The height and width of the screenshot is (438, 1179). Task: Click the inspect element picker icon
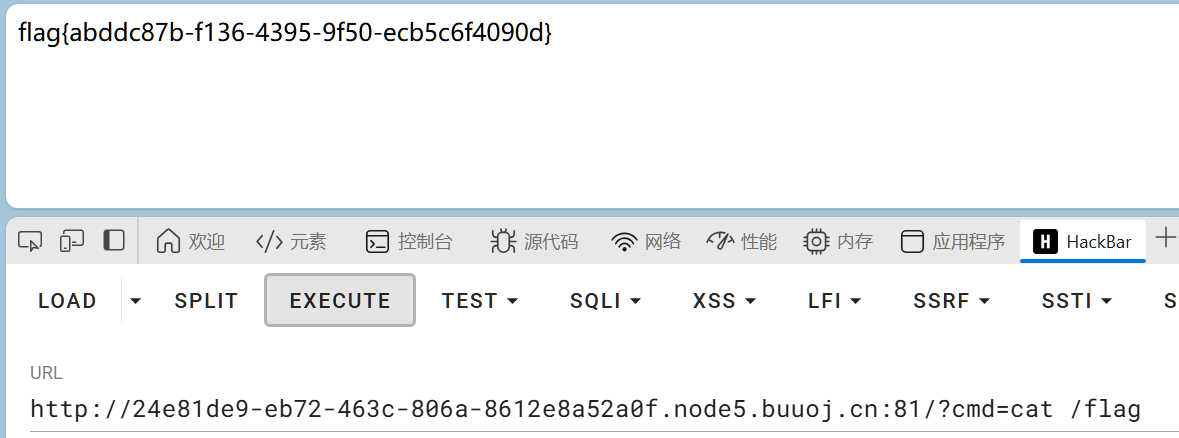pos(30,241)
